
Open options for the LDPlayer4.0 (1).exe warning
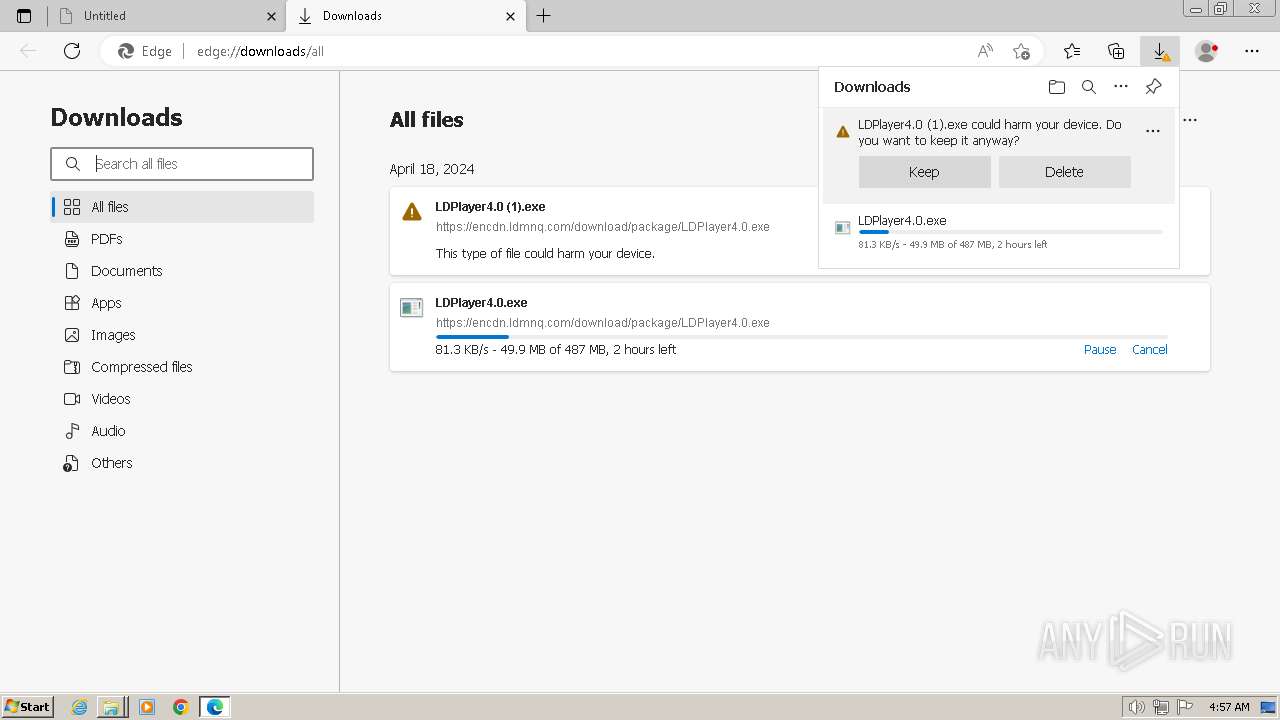(x=1153, y=131)
